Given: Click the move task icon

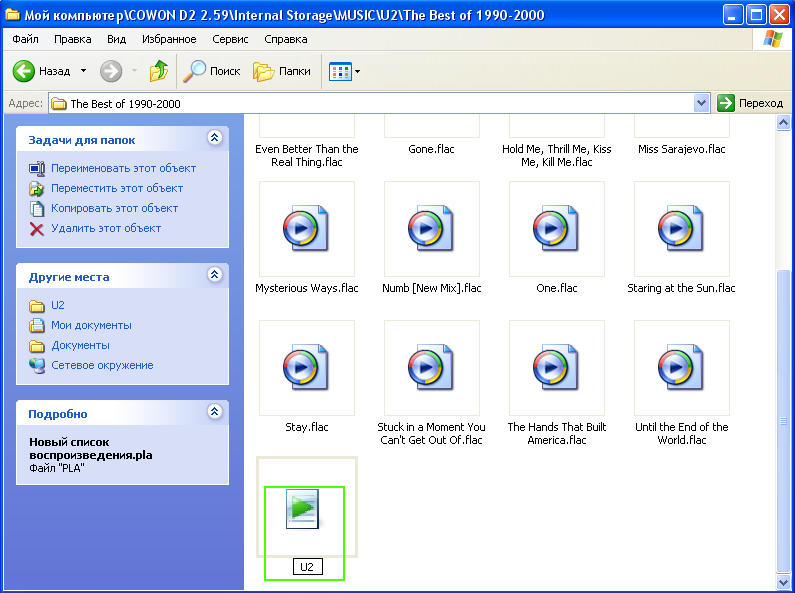Looking at the screenshot, I should pyautogui.click(x=37, y=189).
